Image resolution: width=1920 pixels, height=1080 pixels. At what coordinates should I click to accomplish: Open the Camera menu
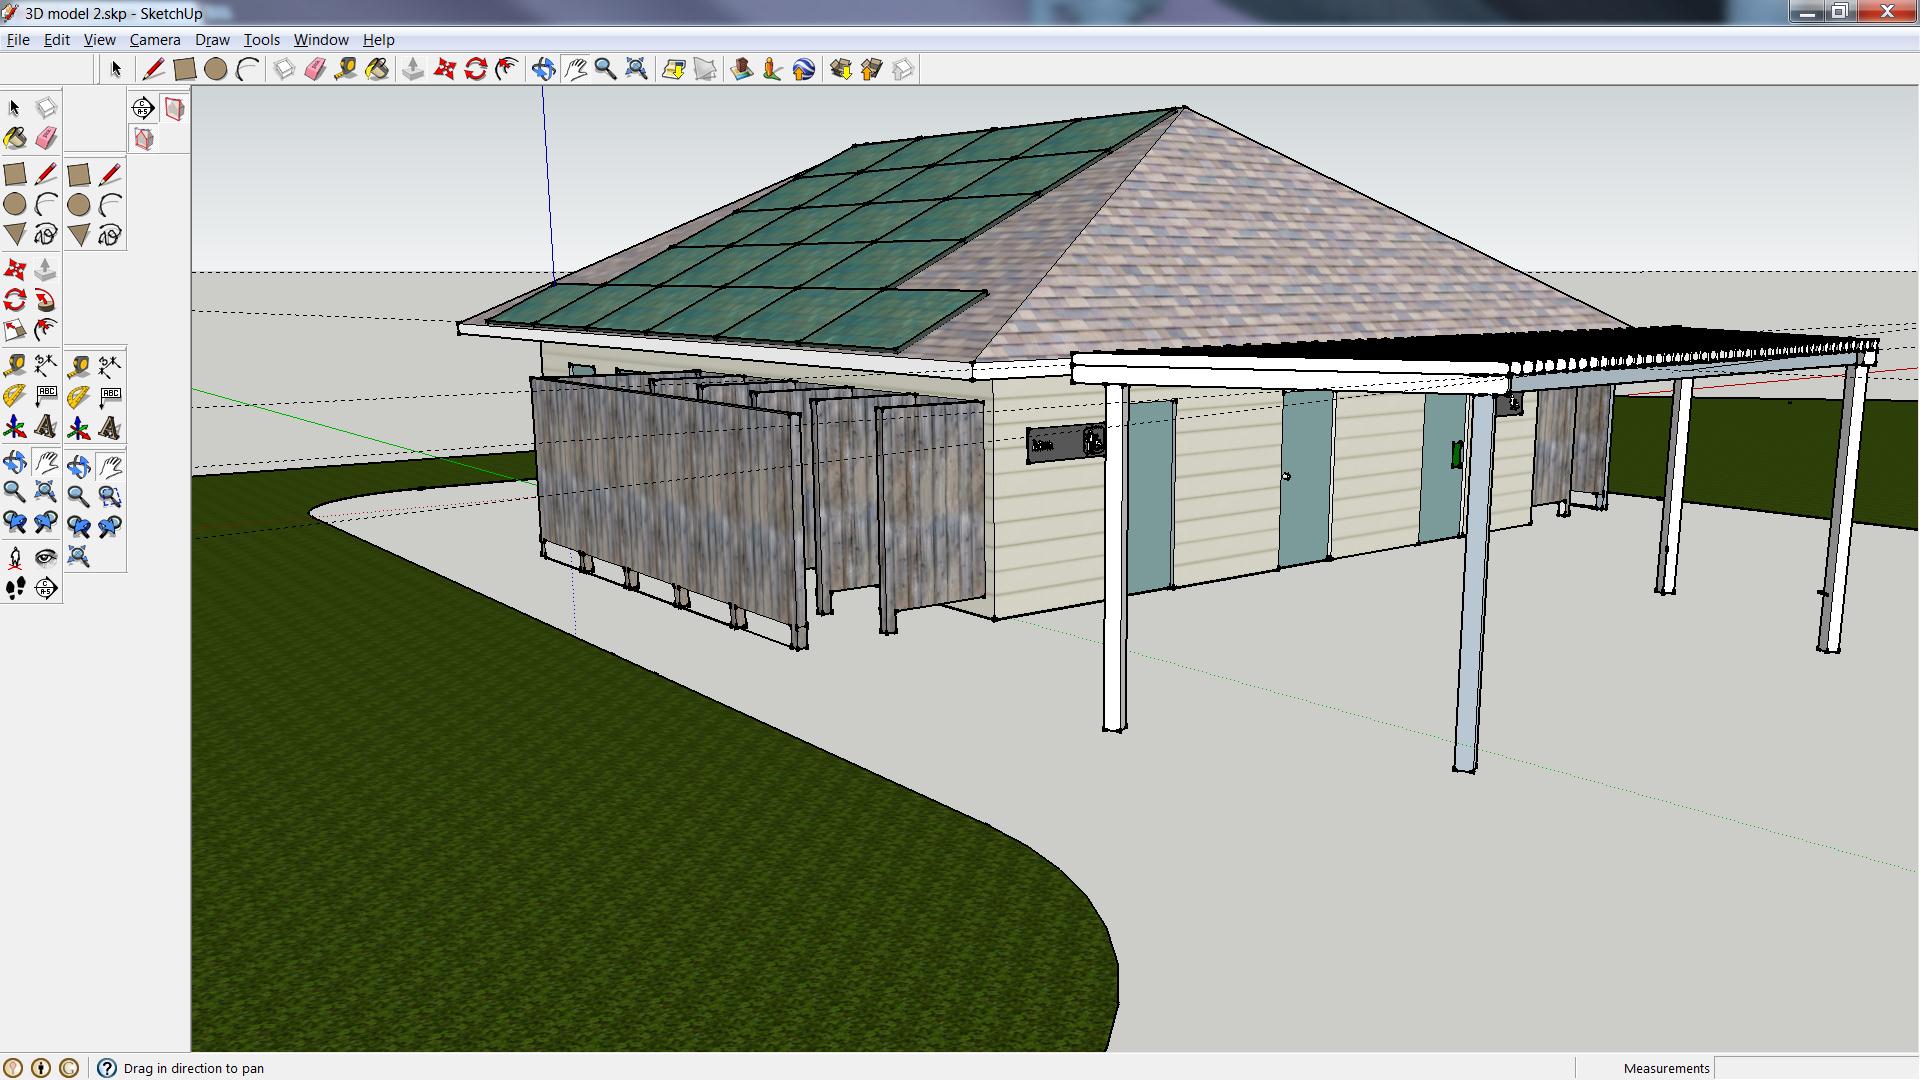[154, 40]
